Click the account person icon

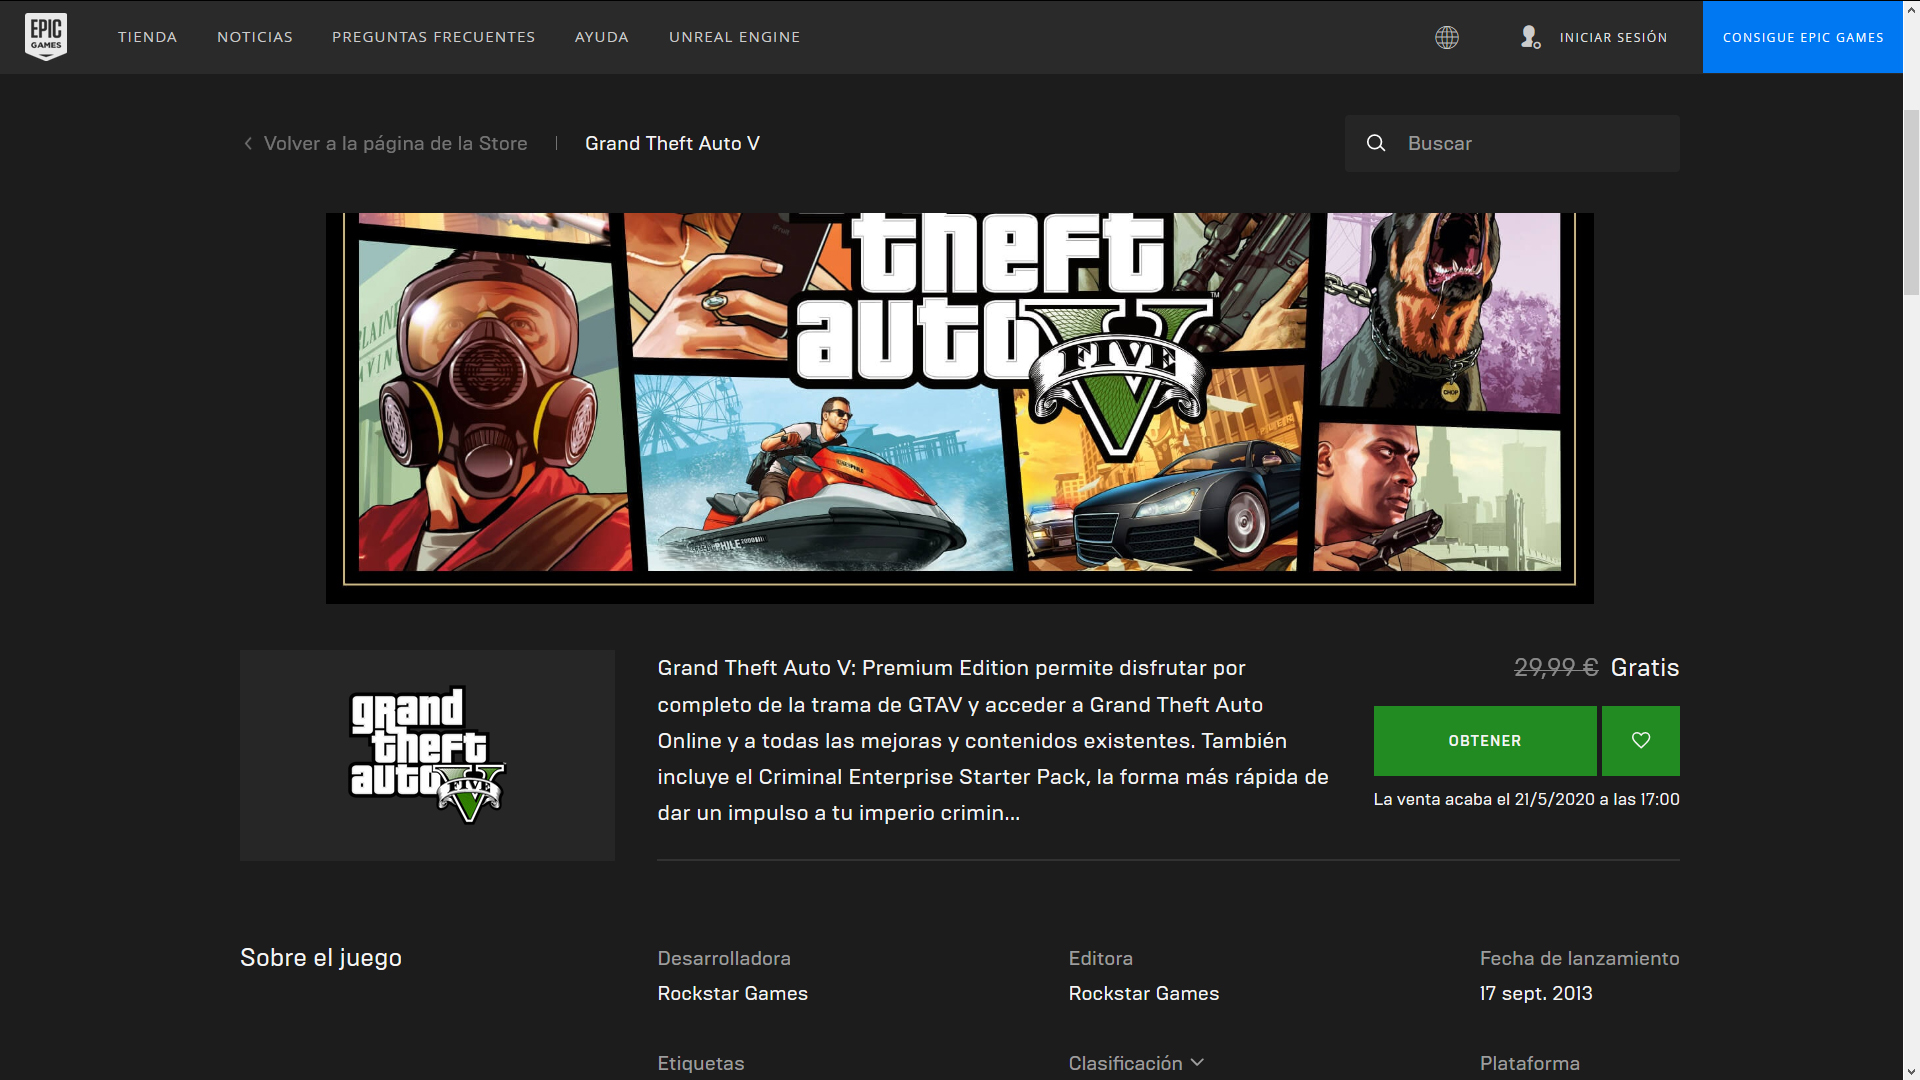click(x=1530, y=37)
